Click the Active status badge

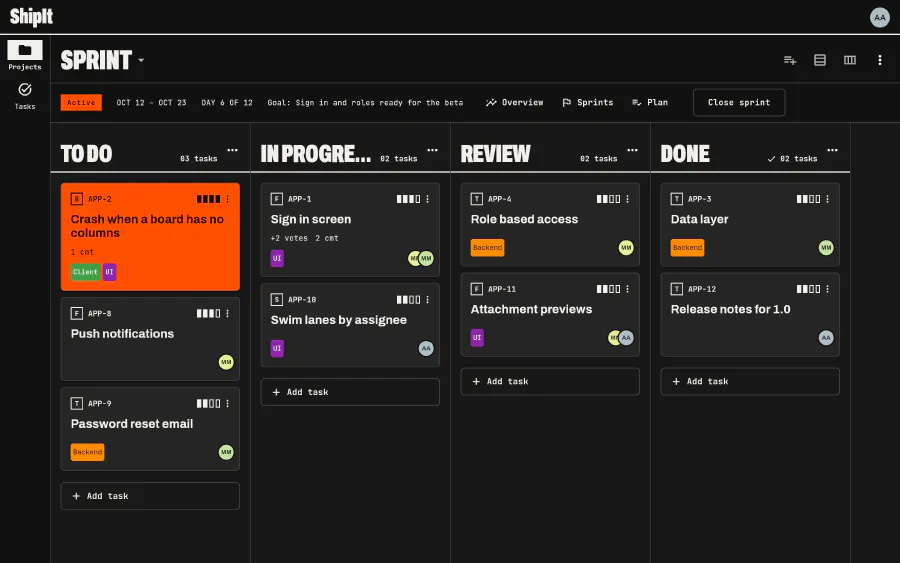click(81, 102)
